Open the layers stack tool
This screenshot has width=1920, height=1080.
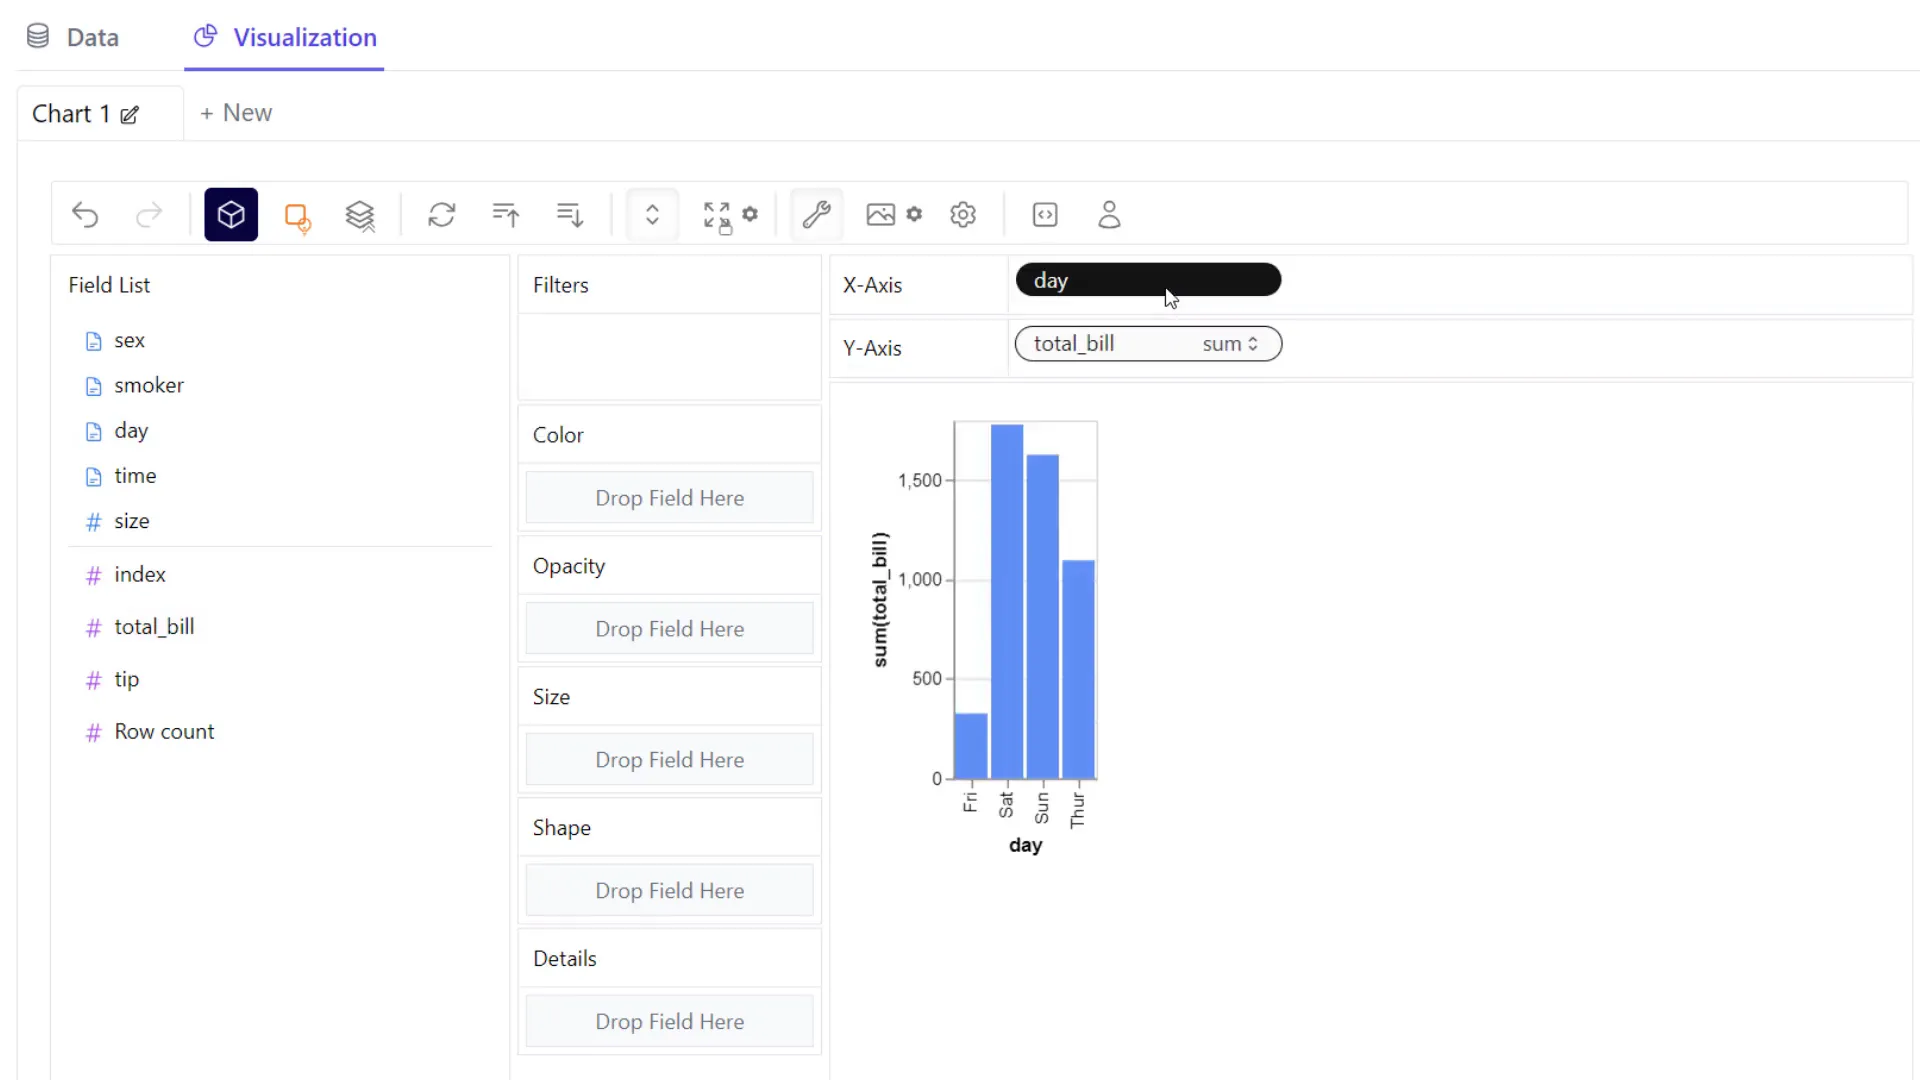[360, 214]
